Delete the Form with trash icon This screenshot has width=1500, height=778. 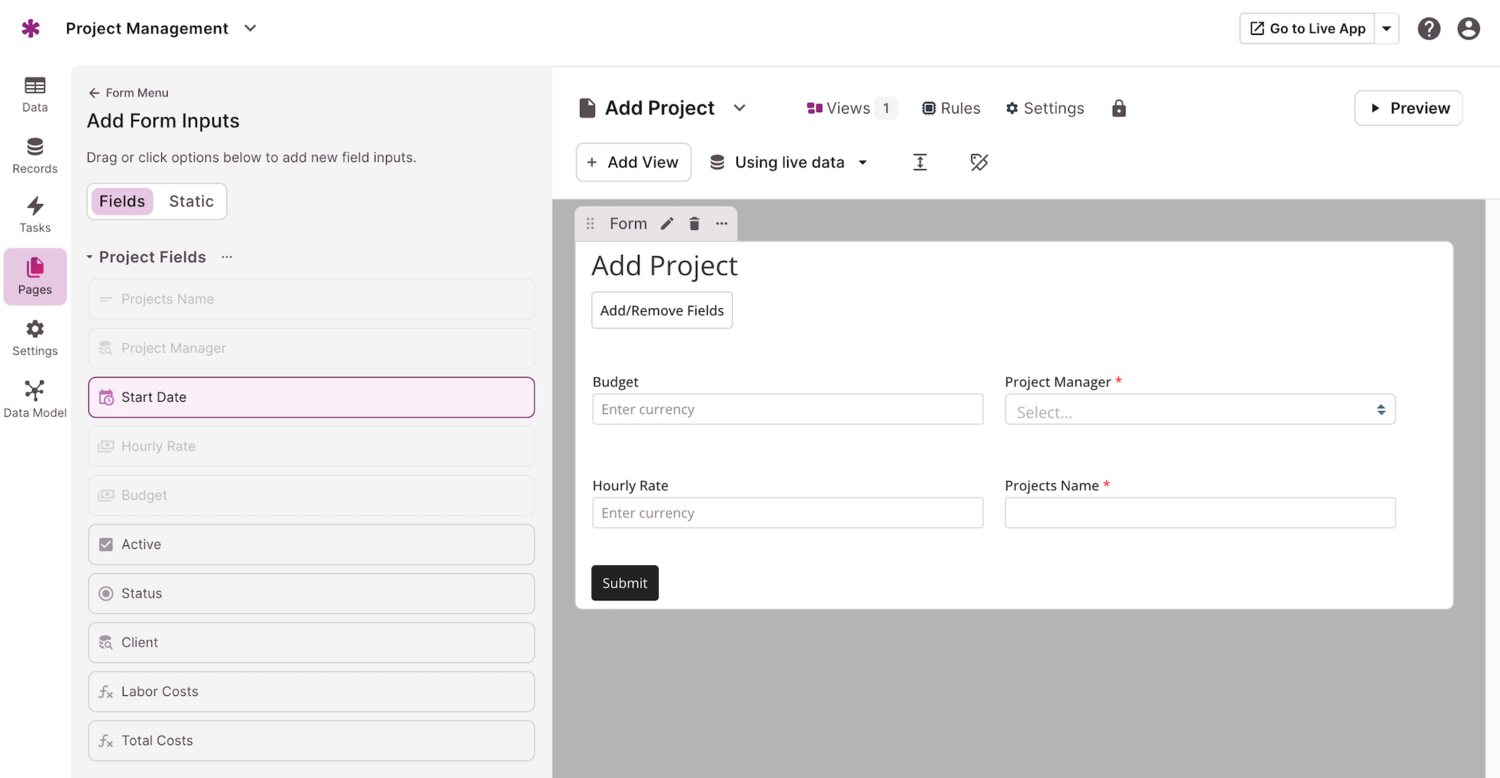click(694, 224)
